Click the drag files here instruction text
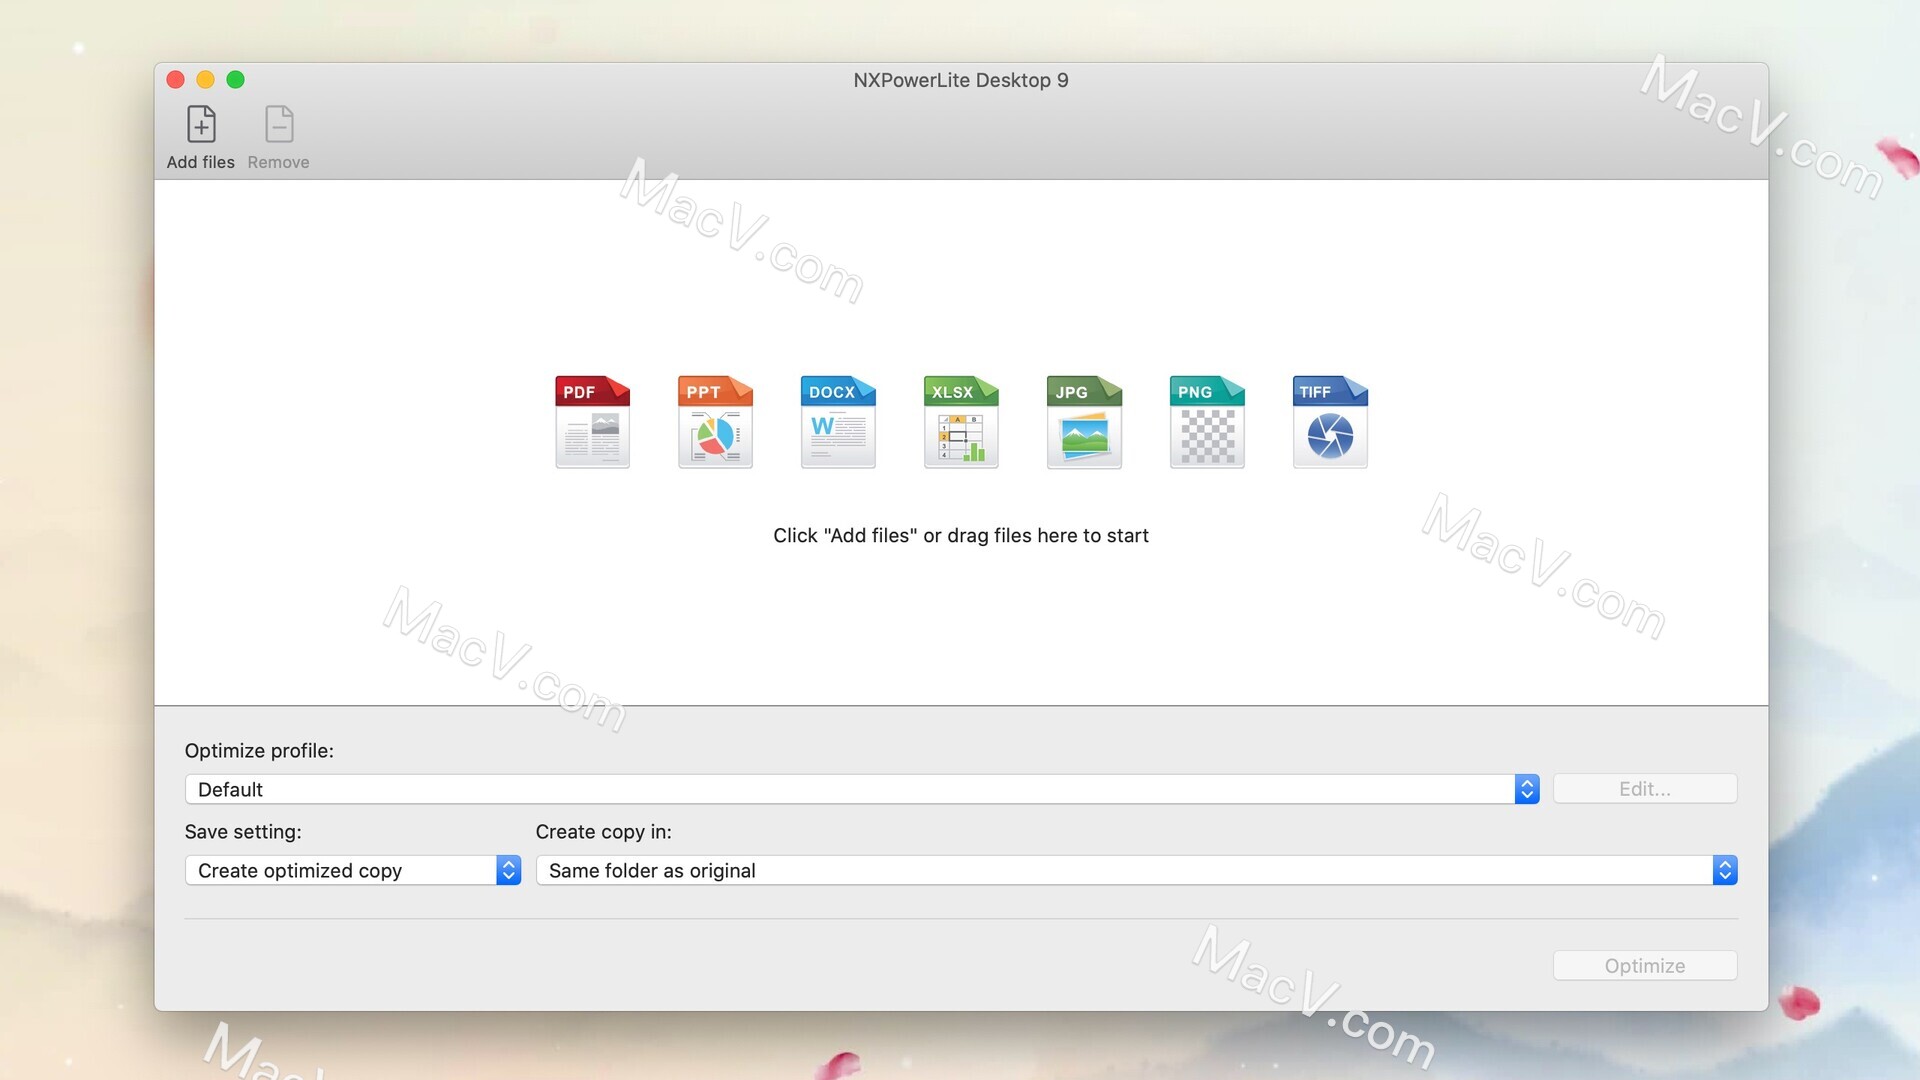 [x=961, y=536]
